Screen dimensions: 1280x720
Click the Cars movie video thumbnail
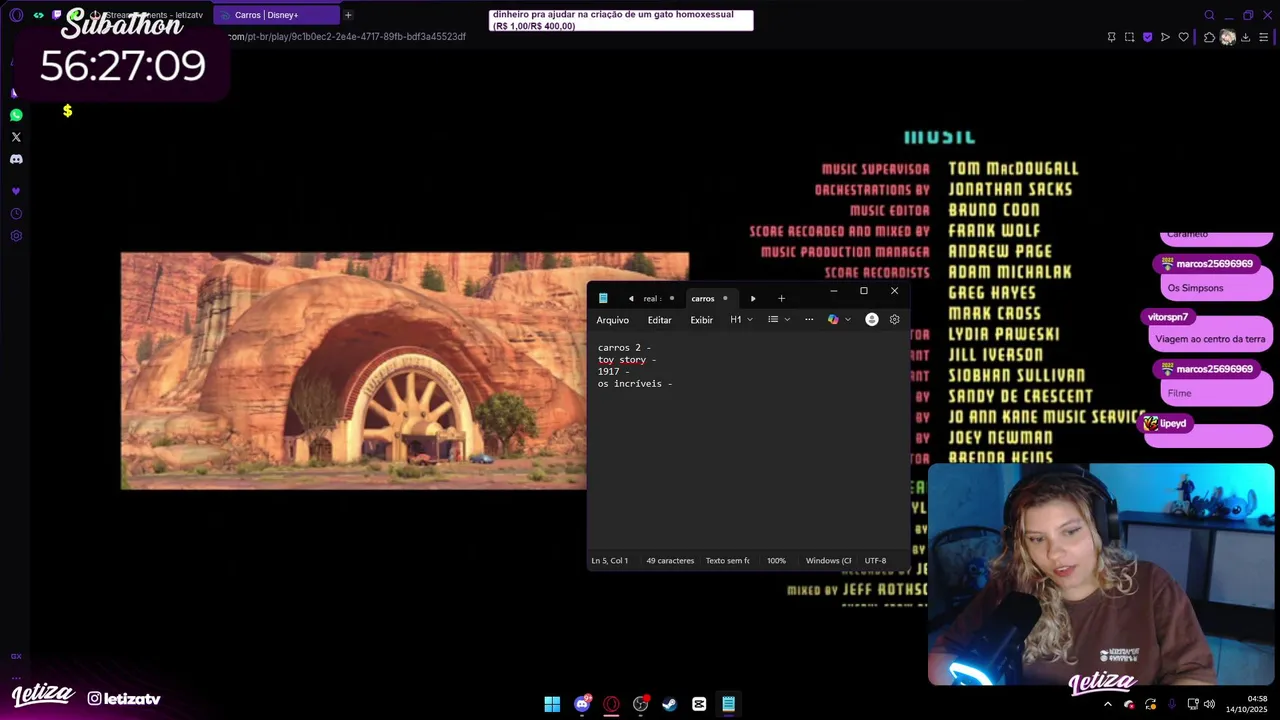(354, 371)
